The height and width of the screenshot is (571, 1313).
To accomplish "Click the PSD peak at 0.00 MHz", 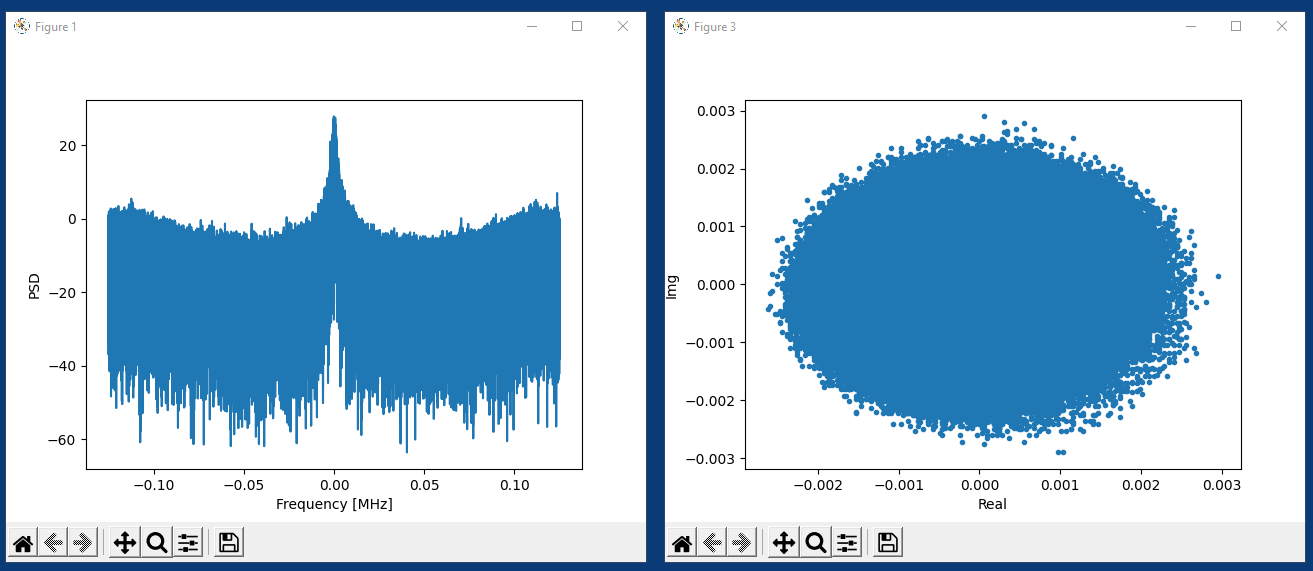I will (334, 118).
